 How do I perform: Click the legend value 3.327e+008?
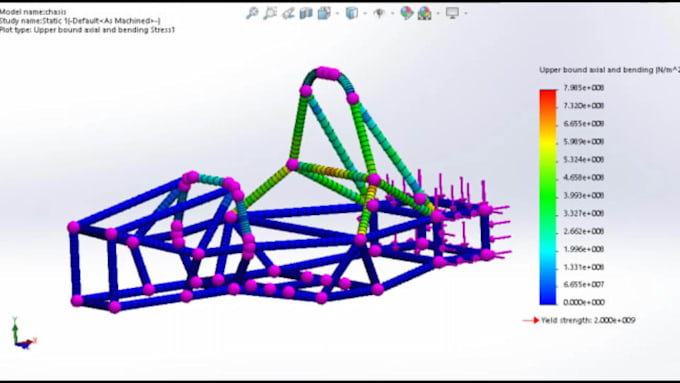click(x=584, y=213)
